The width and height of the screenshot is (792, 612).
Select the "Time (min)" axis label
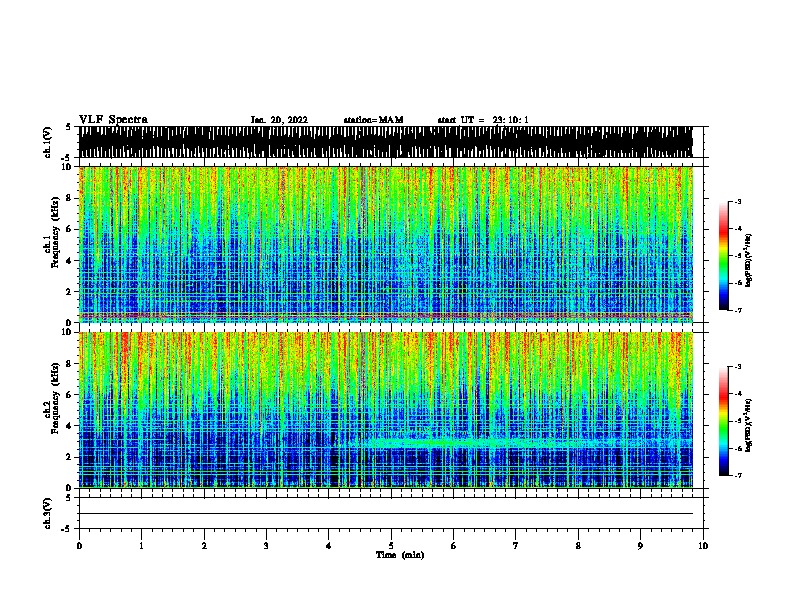400,555
